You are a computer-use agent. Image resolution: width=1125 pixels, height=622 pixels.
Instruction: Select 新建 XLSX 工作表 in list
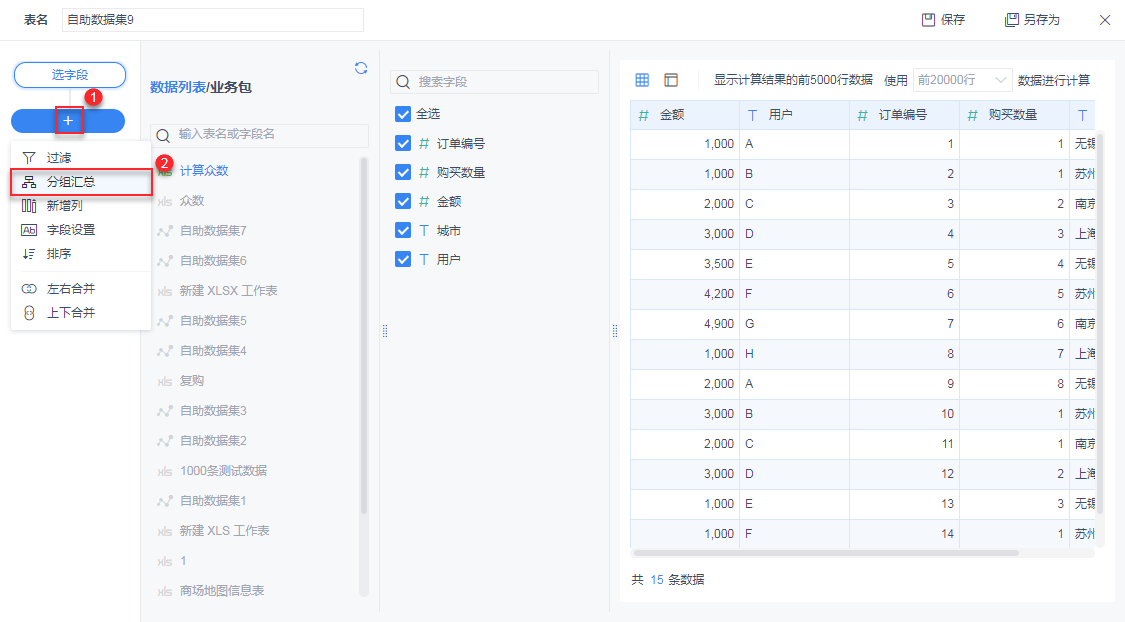[228, 291]
